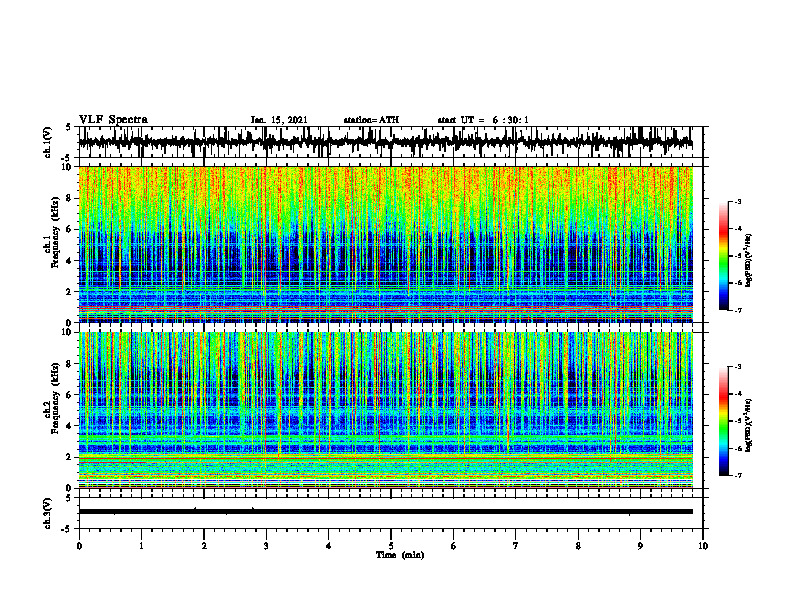Click the time axis tick label '10'
792x612 pixels.
[703, 546]
